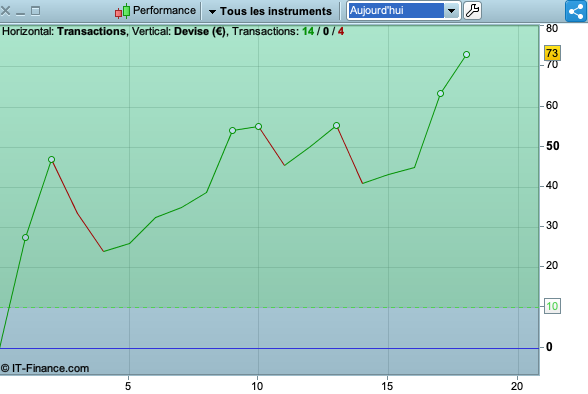Click the IT-Finance.com copyright link

pyautogui.click(x=45, y=368)
